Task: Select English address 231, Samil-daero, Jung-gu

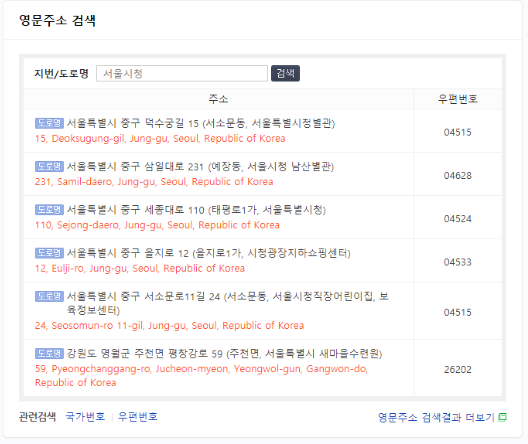Action: point(154,182)
